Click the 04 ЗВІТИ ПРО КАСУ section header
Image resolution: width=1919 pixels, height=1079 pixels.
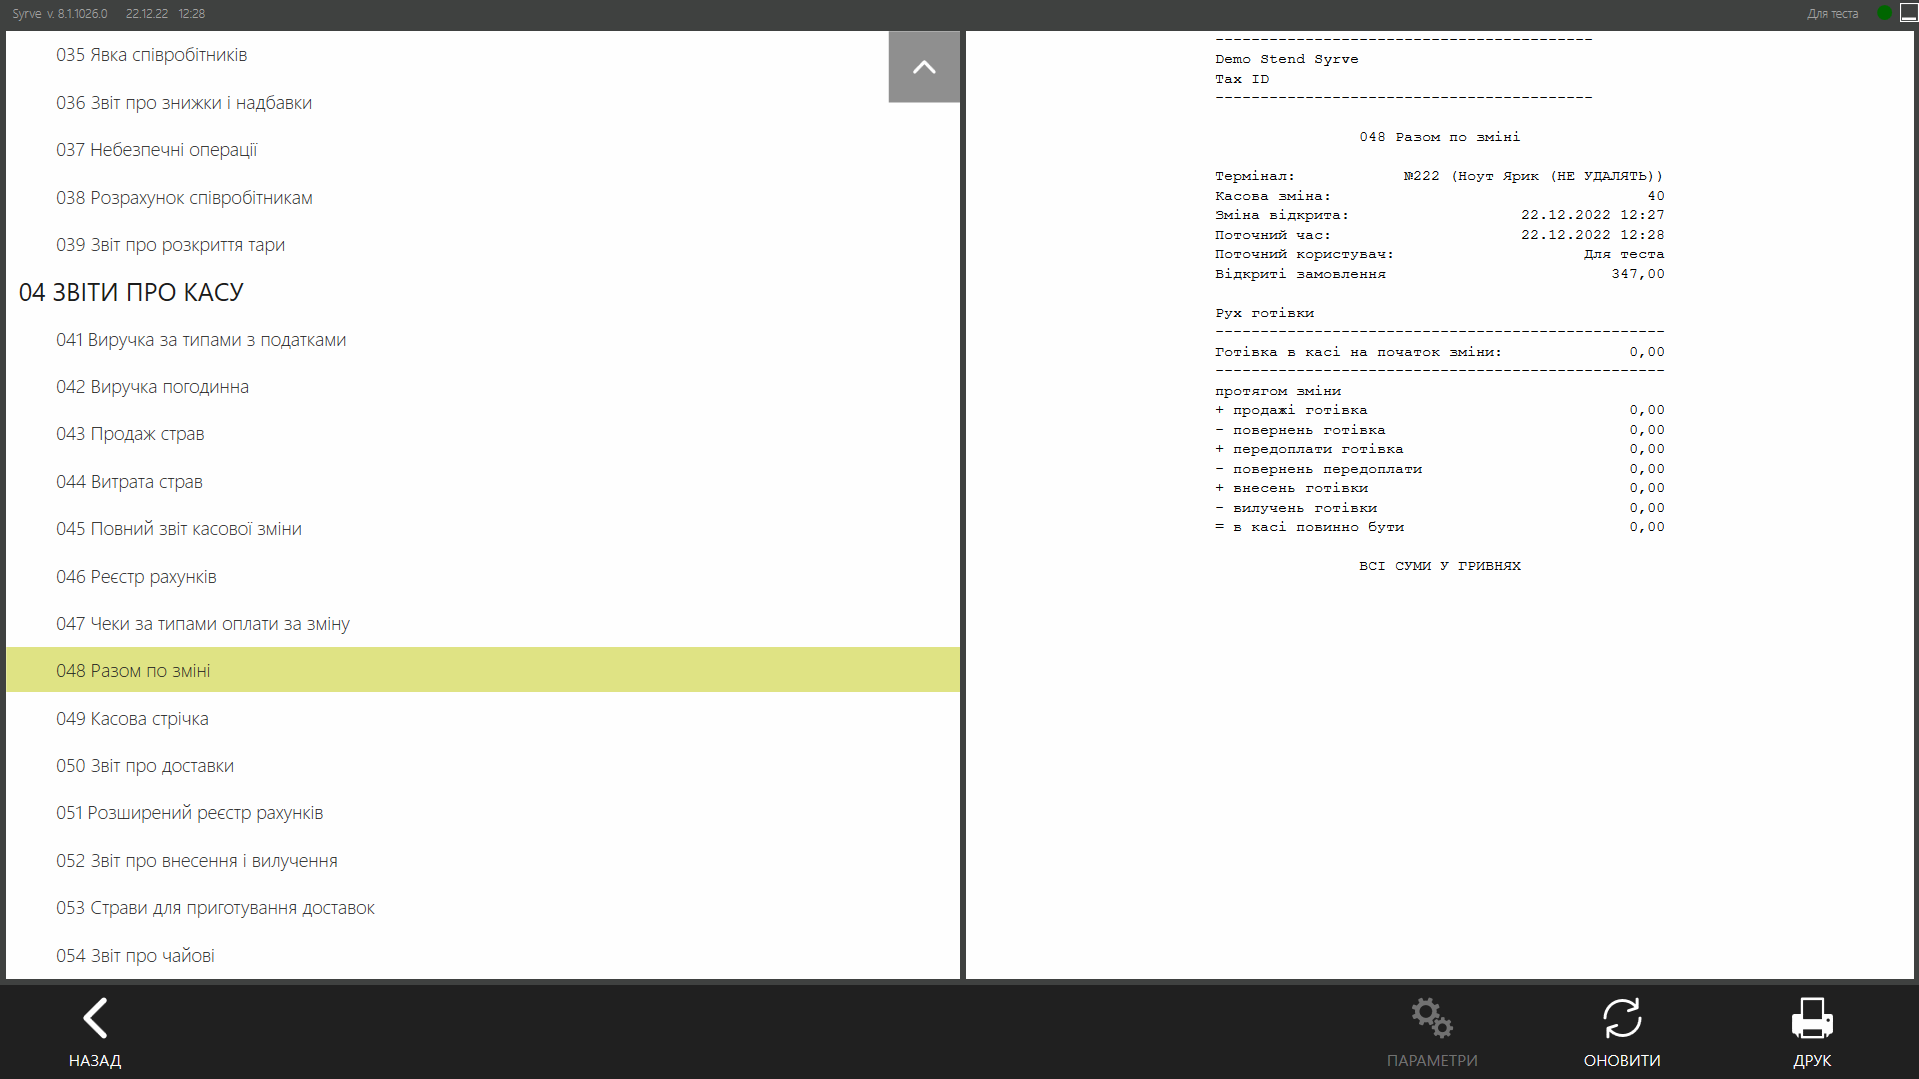coord(131,292)
